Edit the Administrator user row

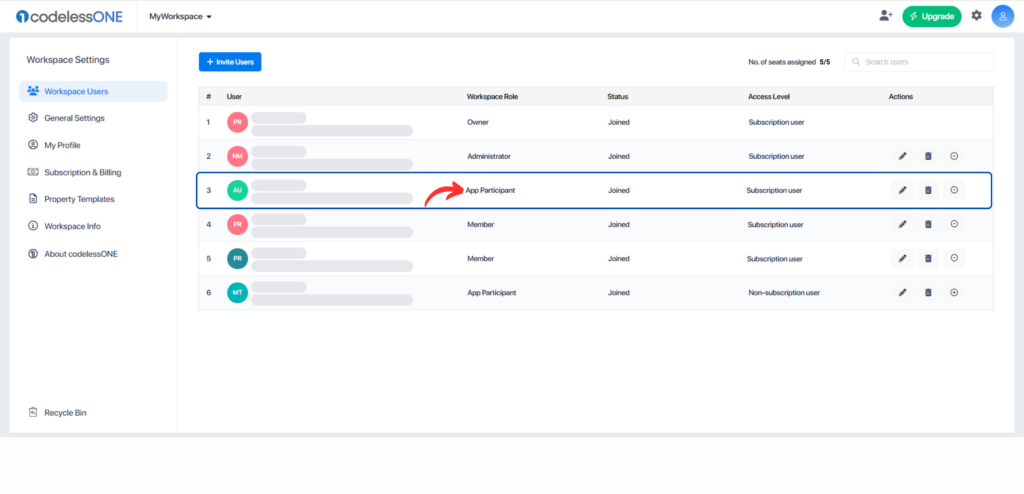(x=903, y=156)
